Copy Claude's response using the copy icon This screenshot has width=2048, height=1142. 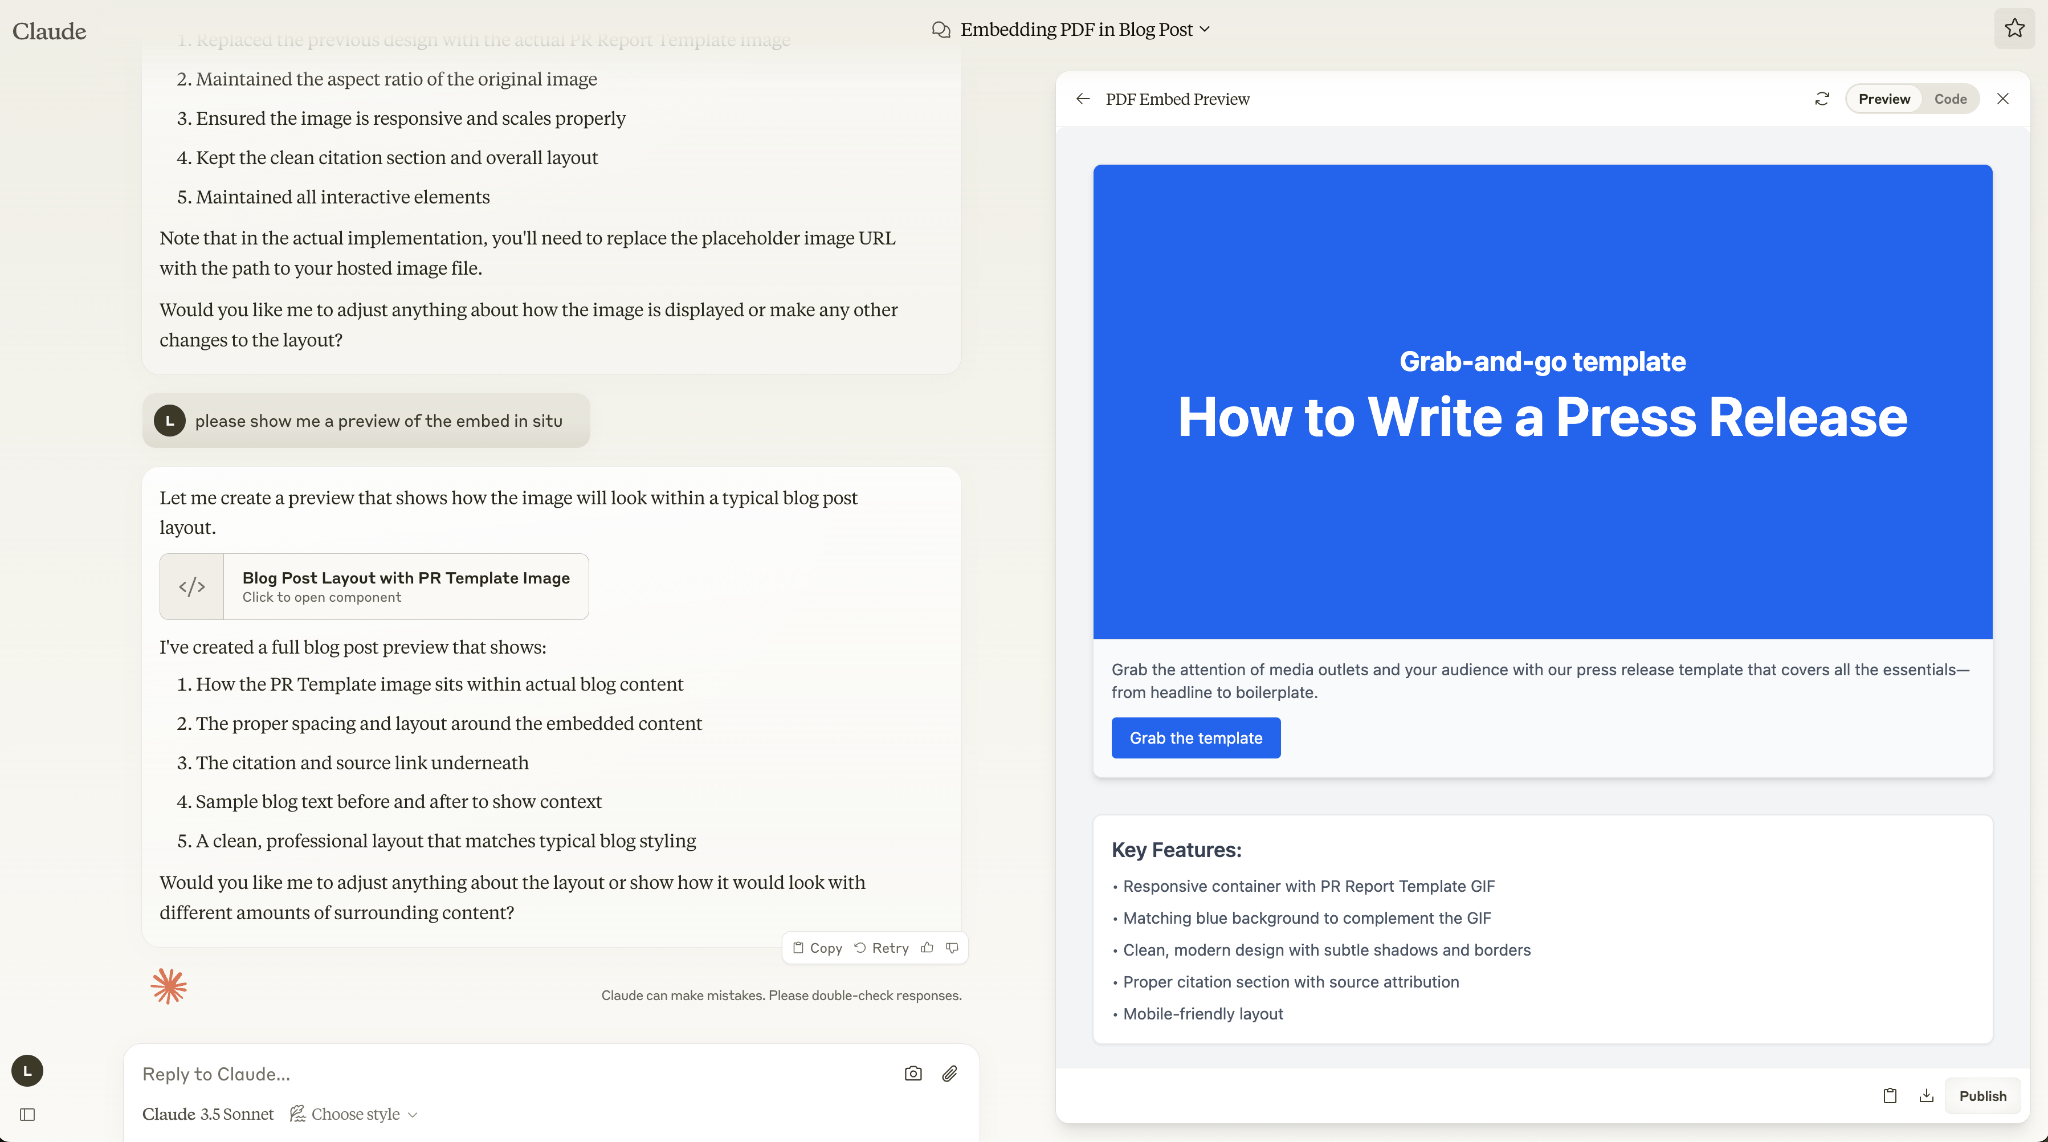point(816,947)
